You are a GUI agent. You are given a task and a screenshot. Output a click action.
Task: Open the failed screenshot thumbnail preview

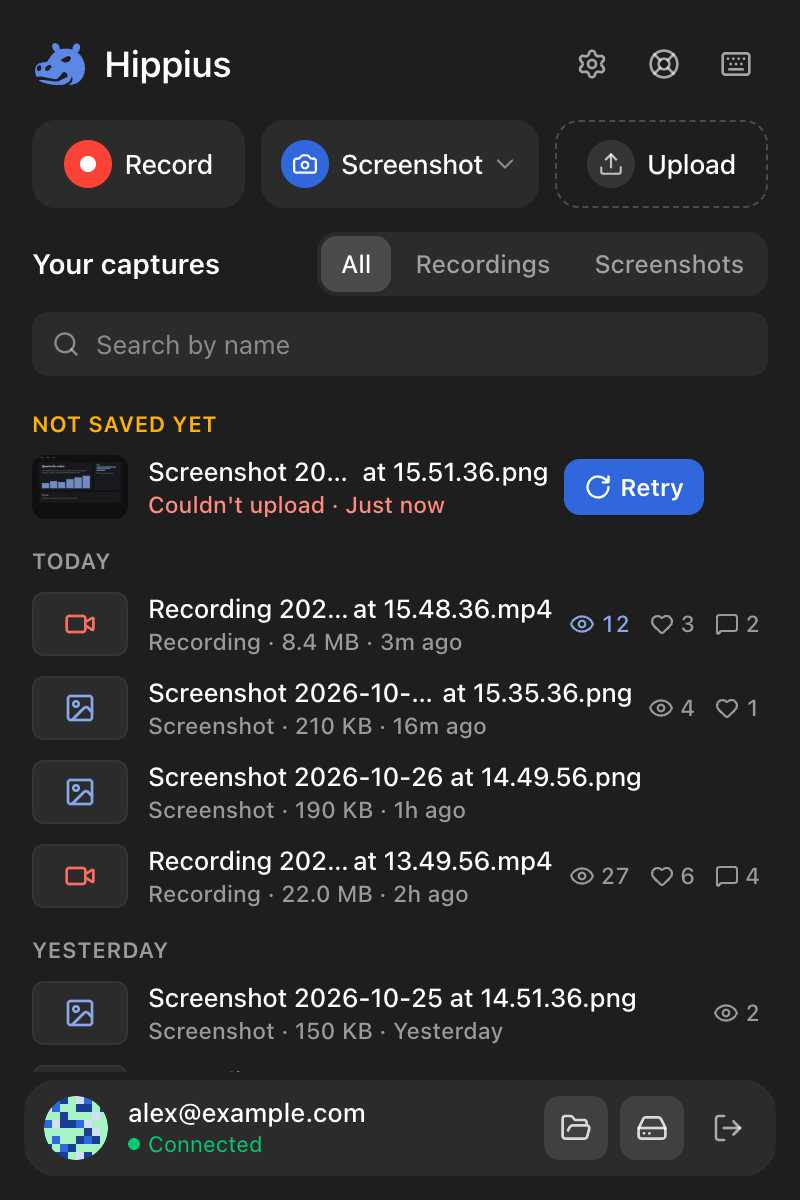click(x=80, y=488)
